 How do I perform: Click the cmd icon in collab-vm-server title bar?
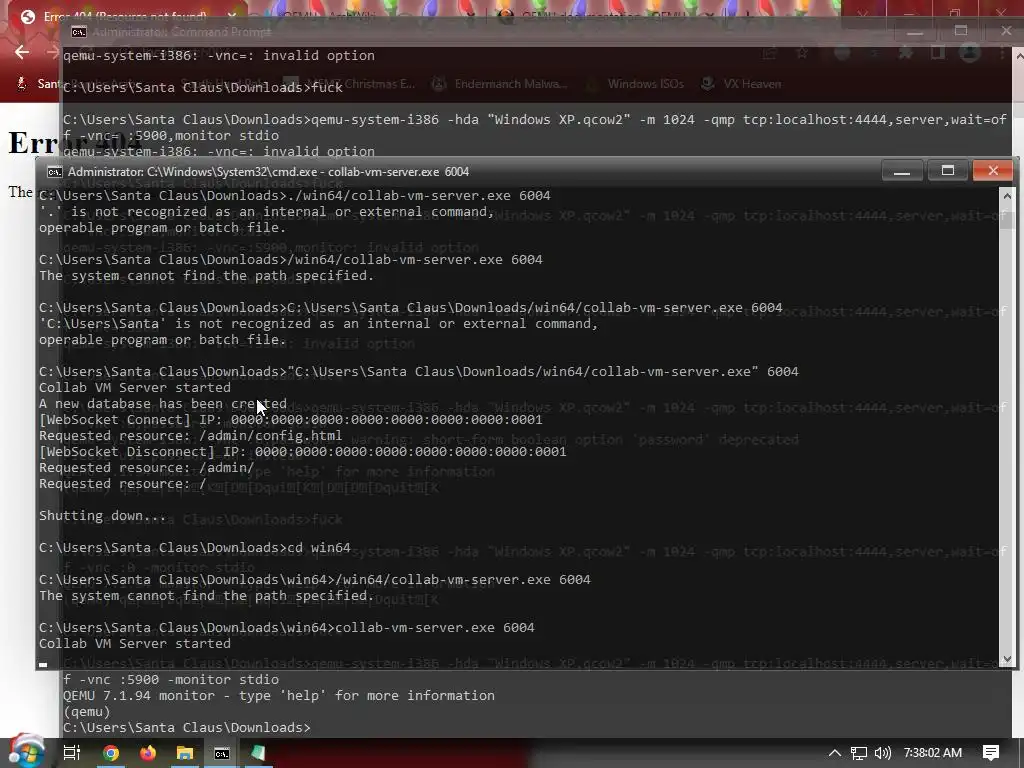point(55,172)
